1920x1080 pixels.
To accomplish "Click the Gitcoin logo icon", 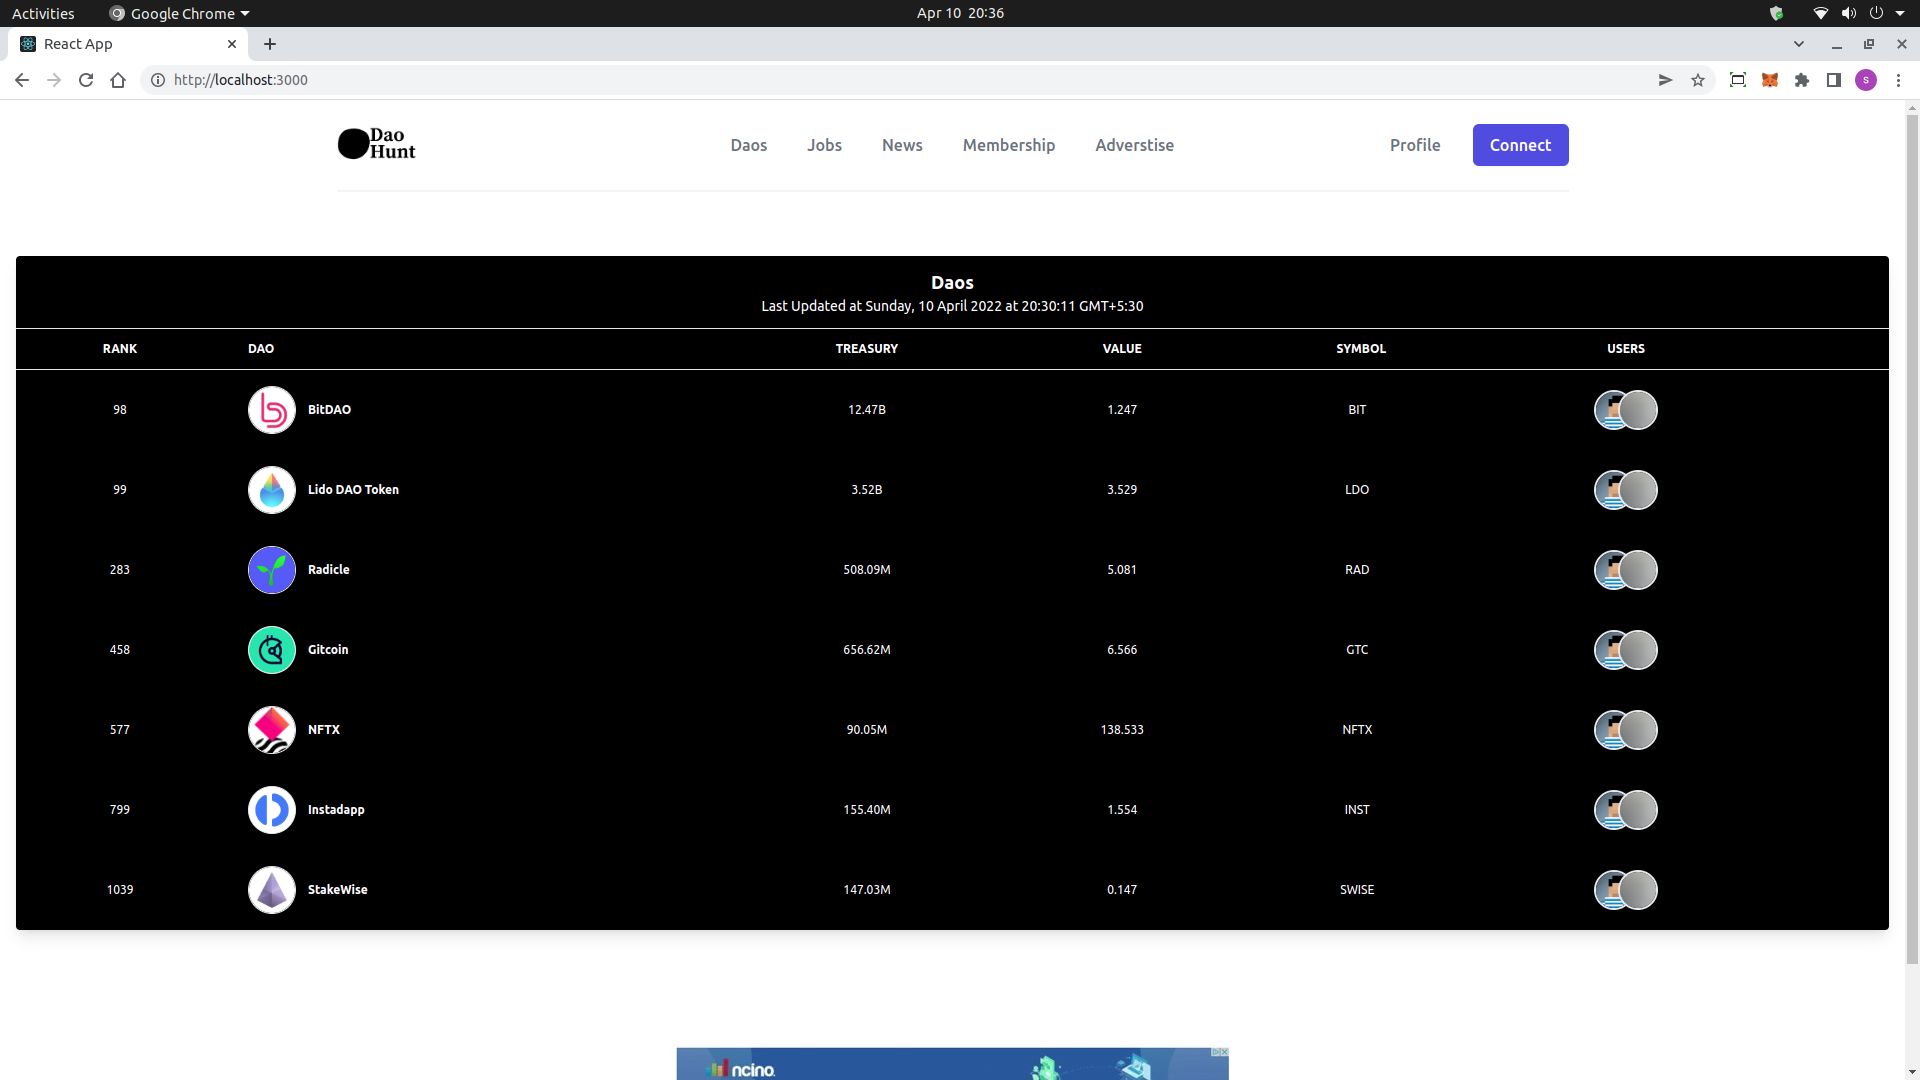I will (272, 650).
